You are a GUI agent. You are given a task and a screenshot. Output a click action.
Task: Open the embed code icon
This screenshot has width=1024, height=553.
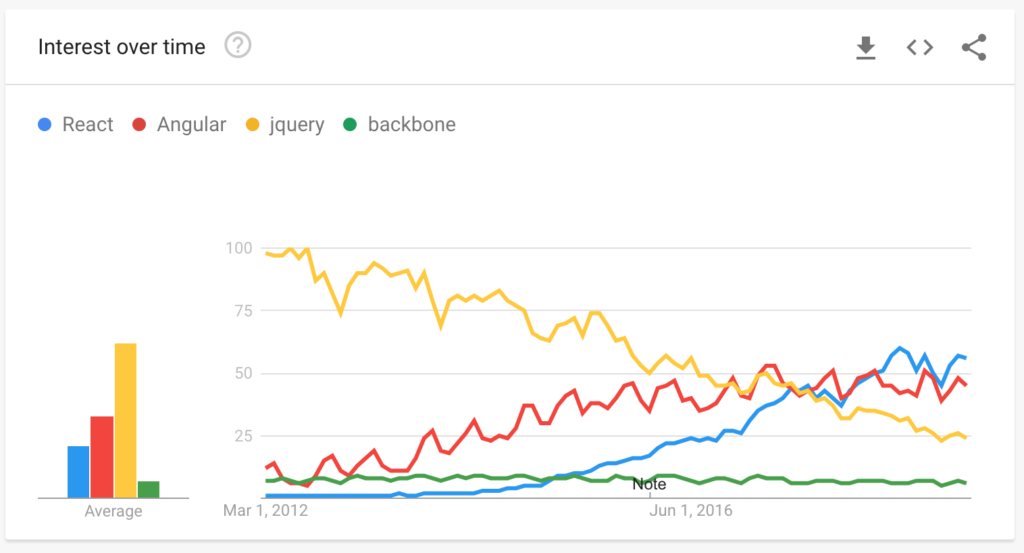[x=920, y=47]
